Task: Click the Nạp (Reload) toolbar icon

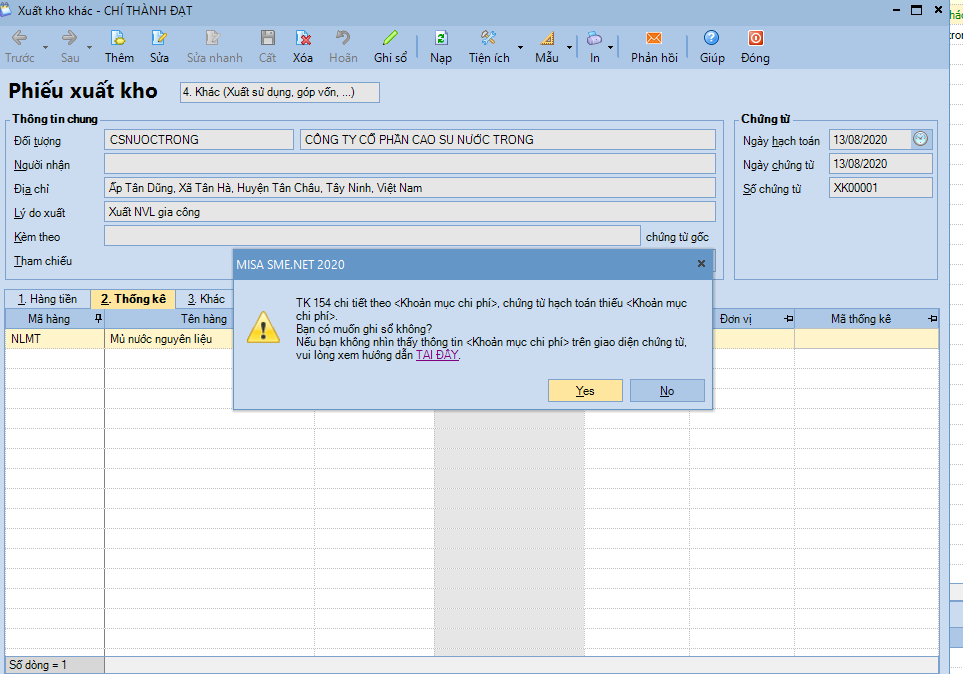Action: coord(441,39)
